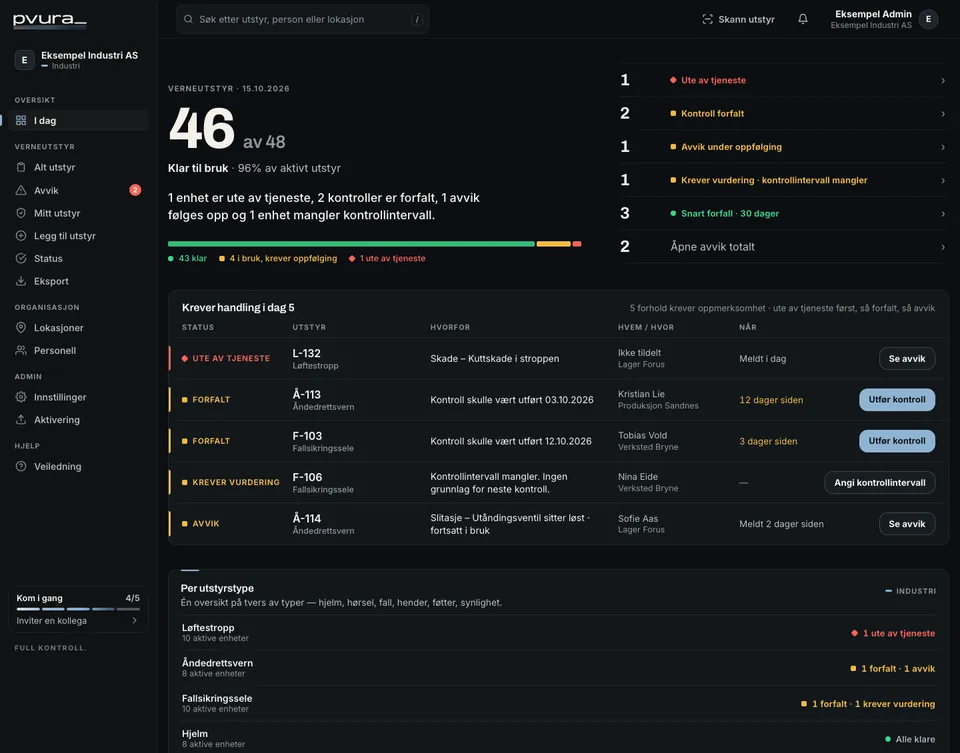Click the Avvik warning triangle icon
This screenshot has width=960, height=753.
(21, 190)
